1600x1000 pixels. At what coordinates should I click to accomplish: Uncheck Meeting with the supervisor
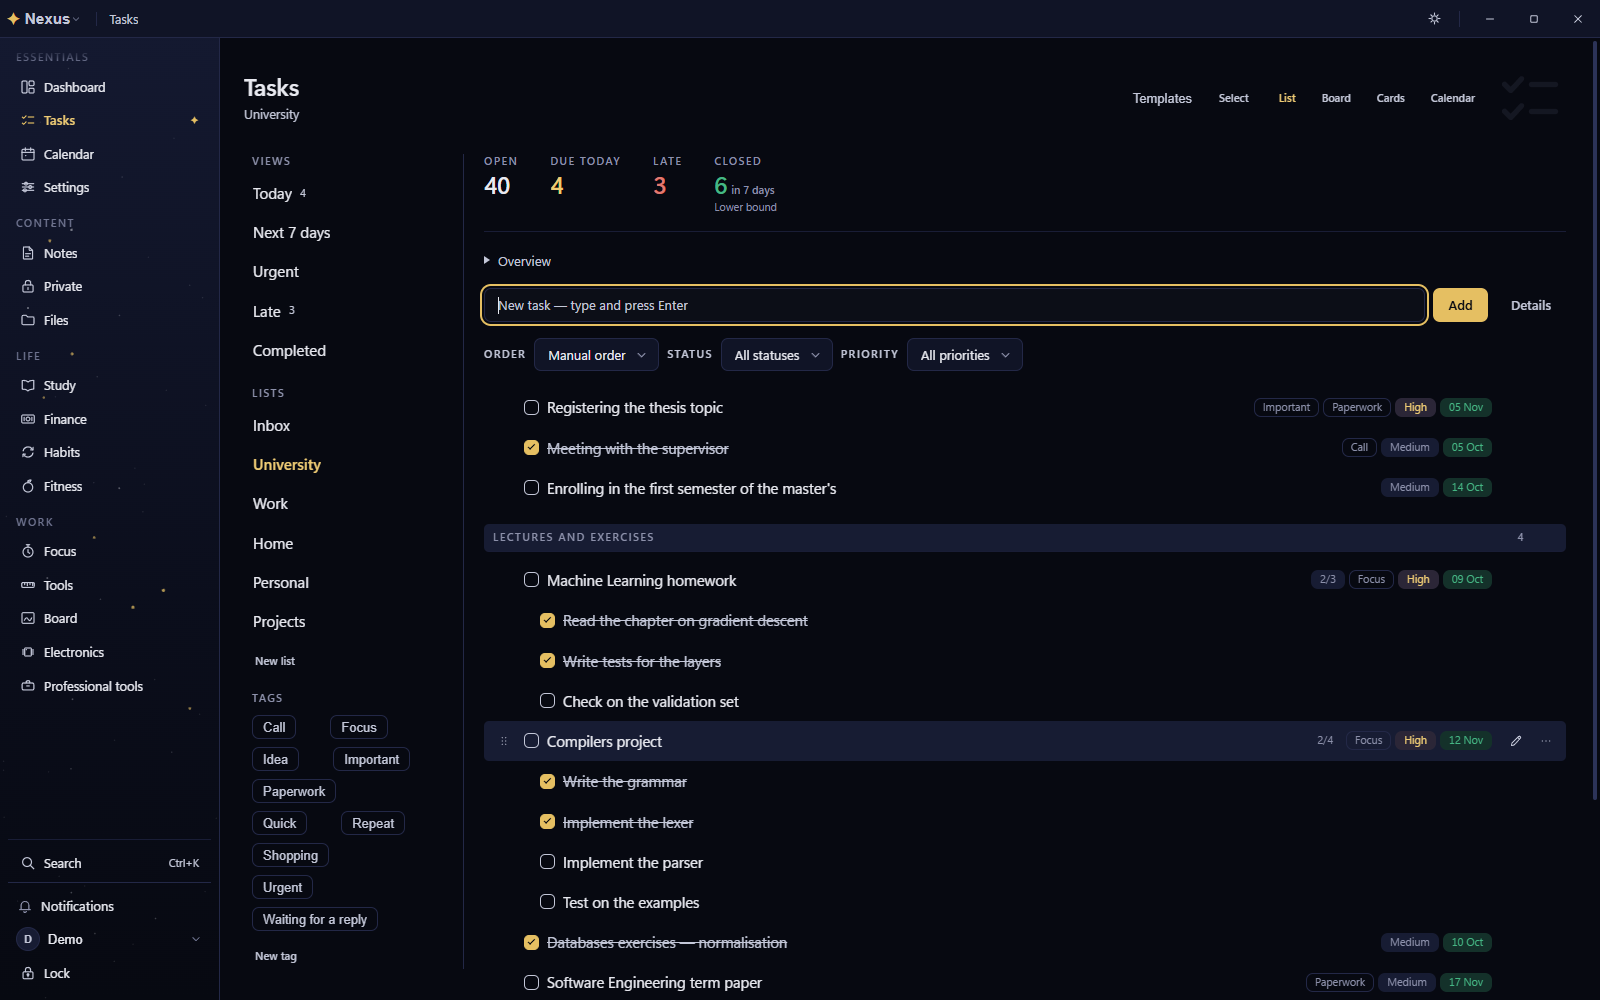click(x=532, y=448)
